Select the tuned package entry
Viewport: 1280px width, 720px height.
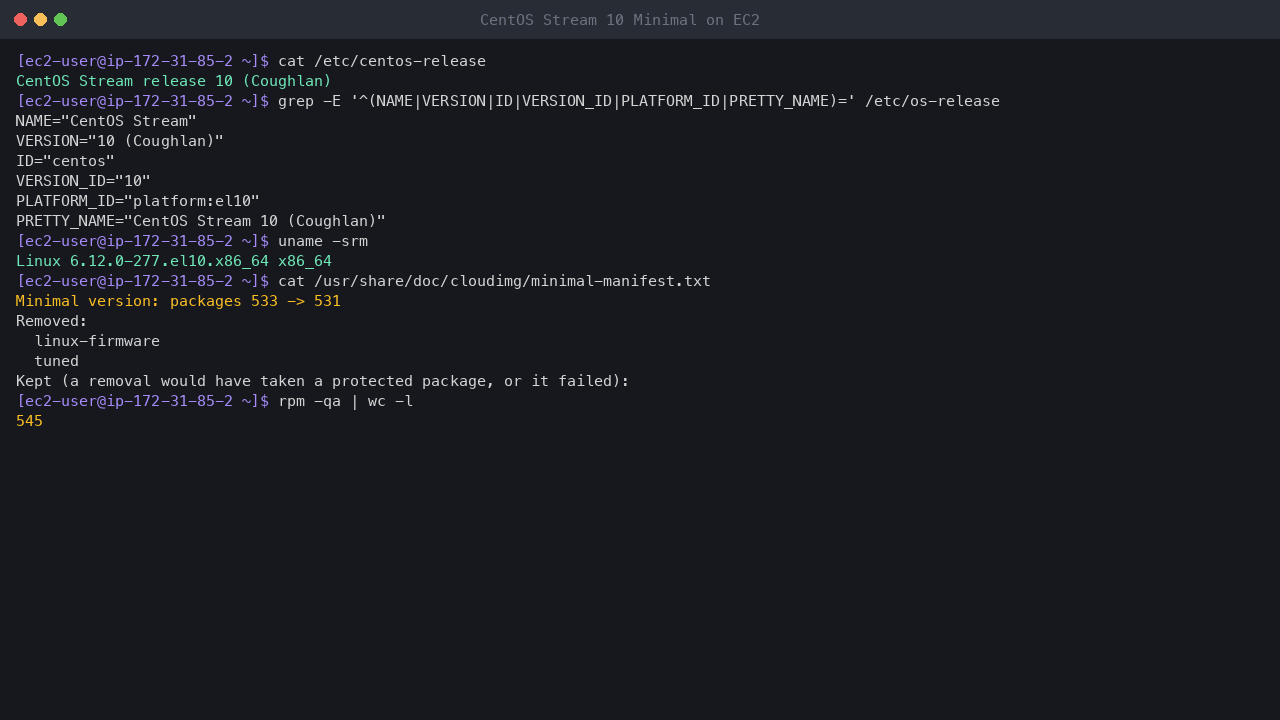[x=57, y=361]
